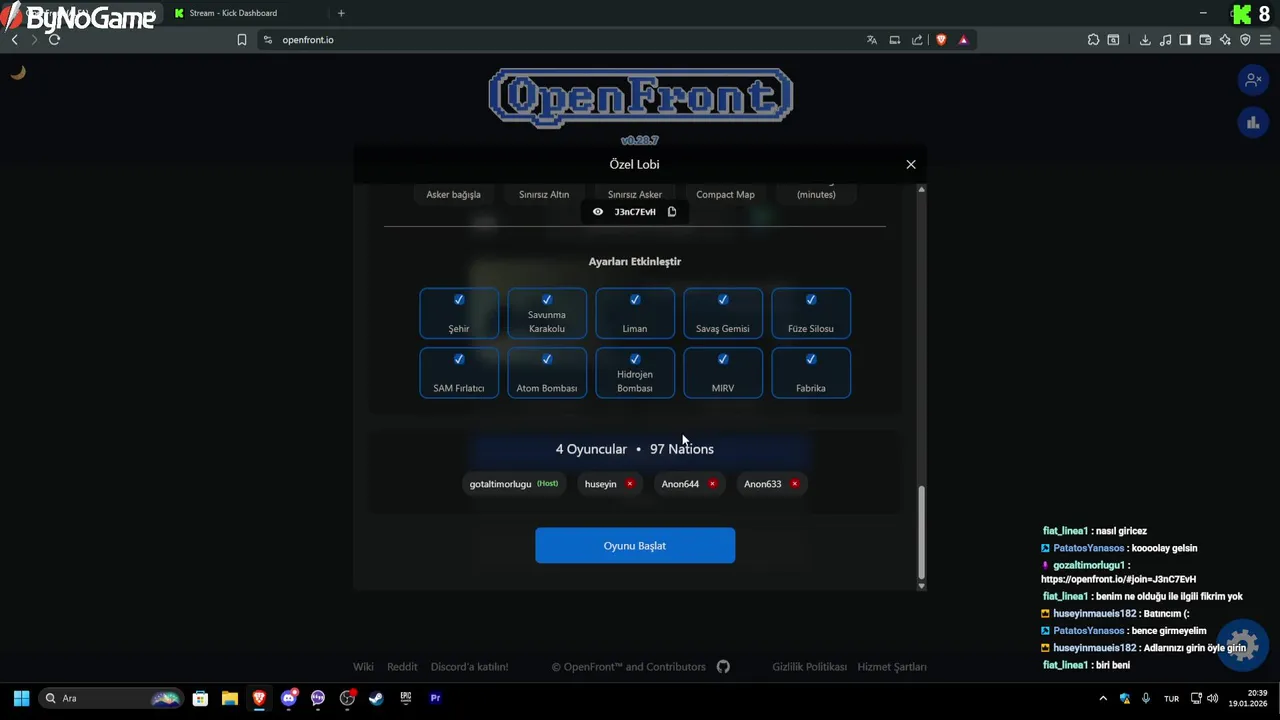This screenshot has width=1280, height=720.
Task: Close the Özel Lobi dialog
Action: tap(911, 164)
